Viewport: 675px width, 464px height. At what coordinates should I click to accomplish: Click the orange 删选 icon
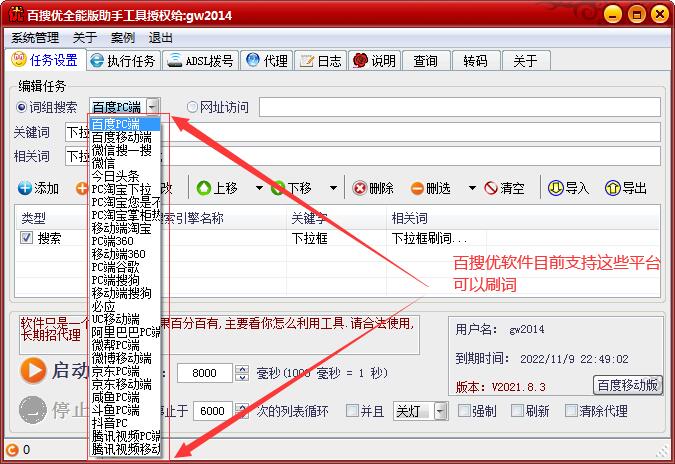[417, 189]
